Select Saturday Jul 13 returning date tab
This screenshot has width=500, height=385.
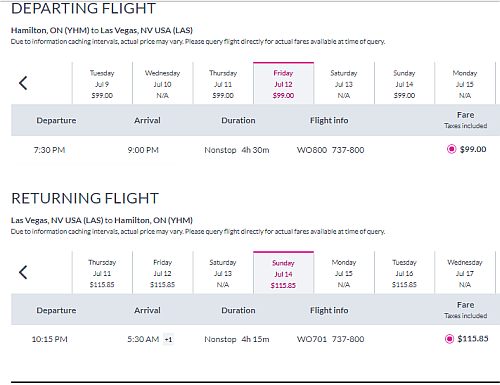click(x=223, y=273)
